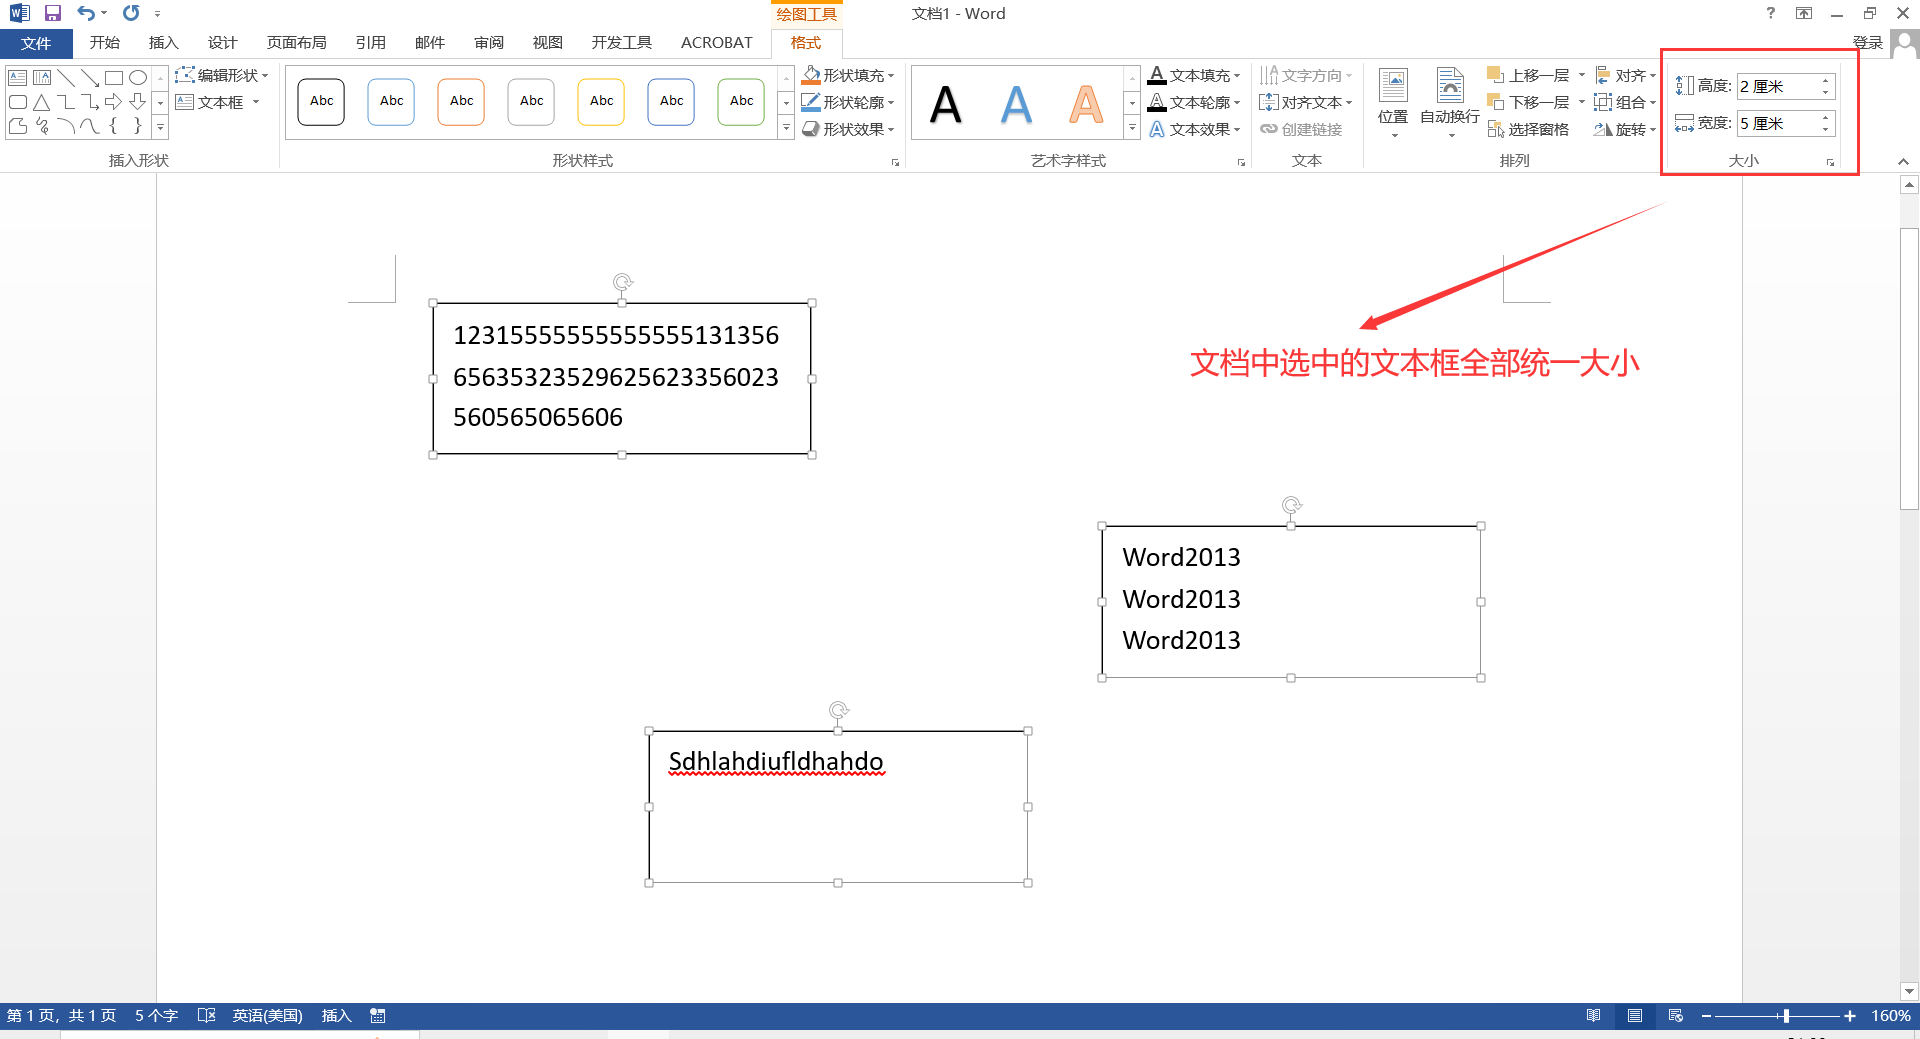Apply the orange outline Abc shape style
The width and height of the screenshot is (1920, 1039).
pyautogui.click(x=461, y=102)
